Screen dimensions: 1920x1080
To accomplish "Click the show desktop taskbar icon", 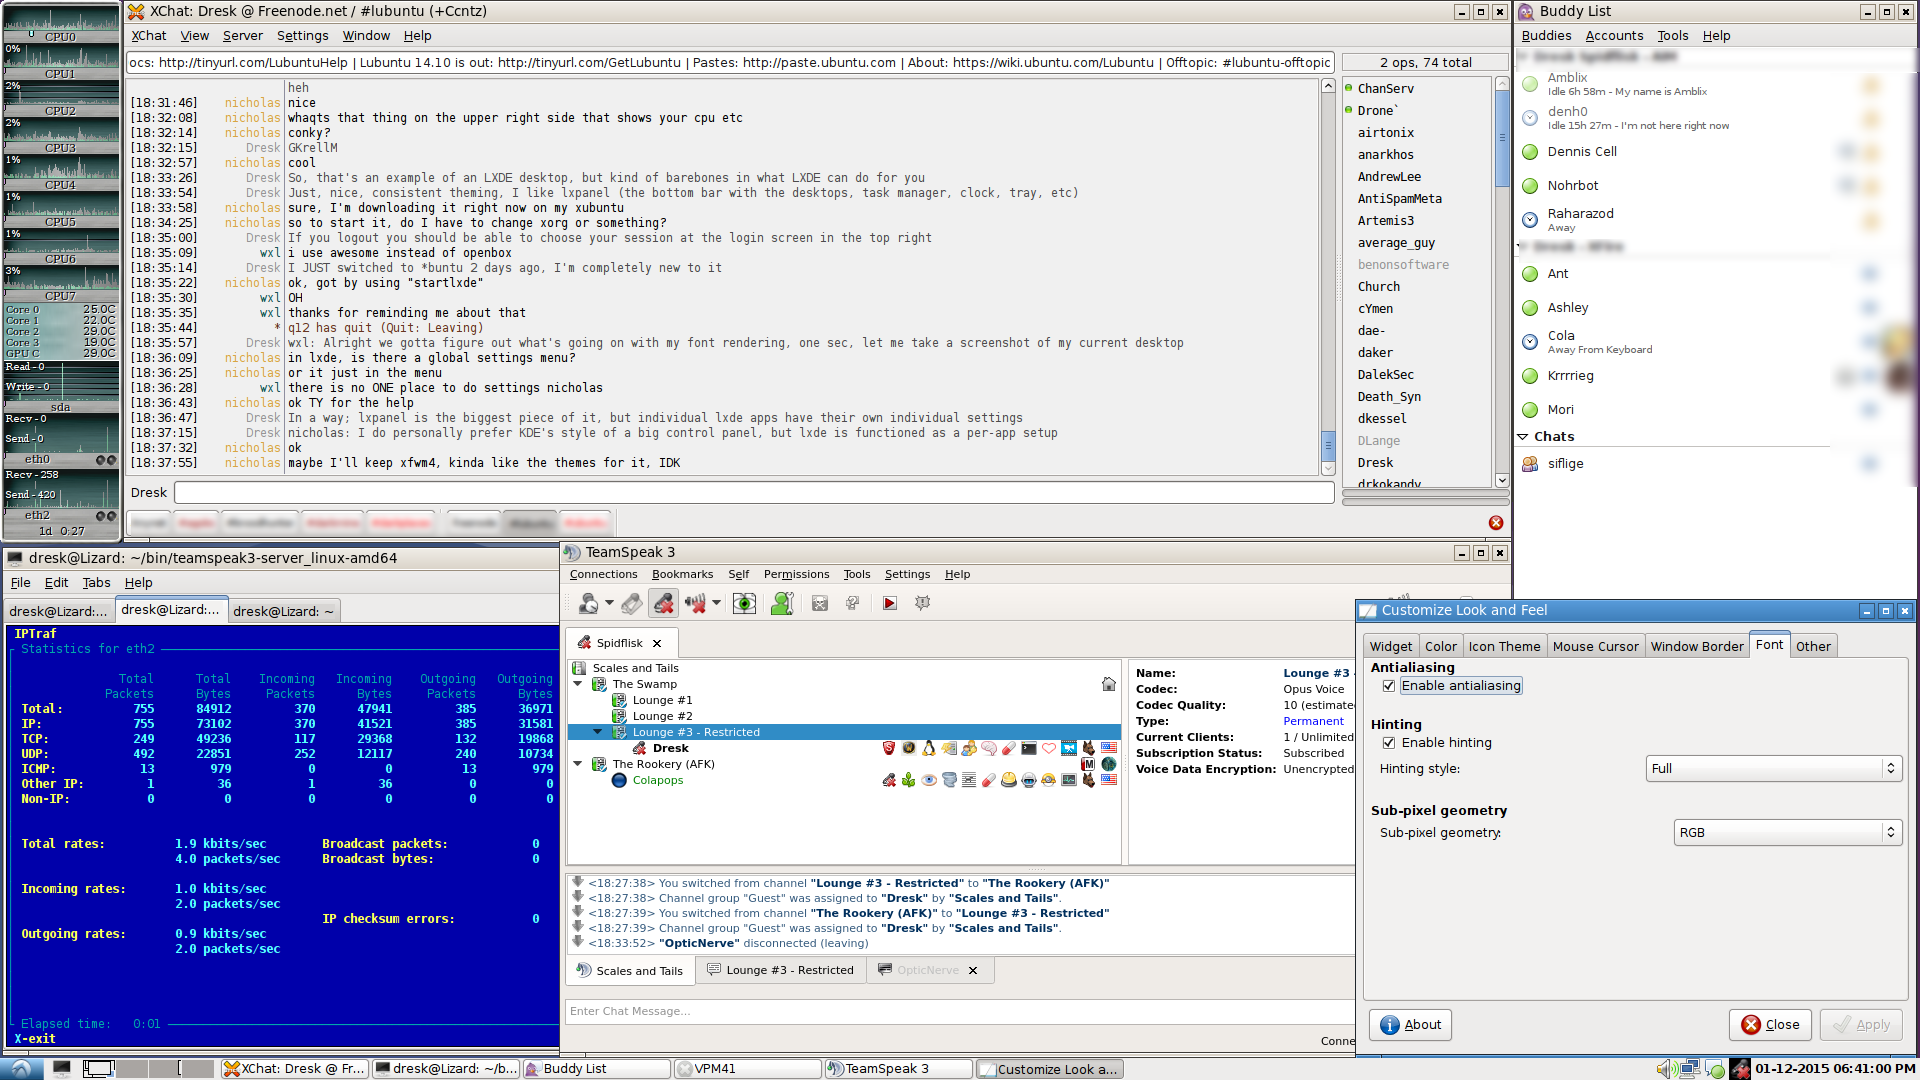I will (x=62, y=1068).
